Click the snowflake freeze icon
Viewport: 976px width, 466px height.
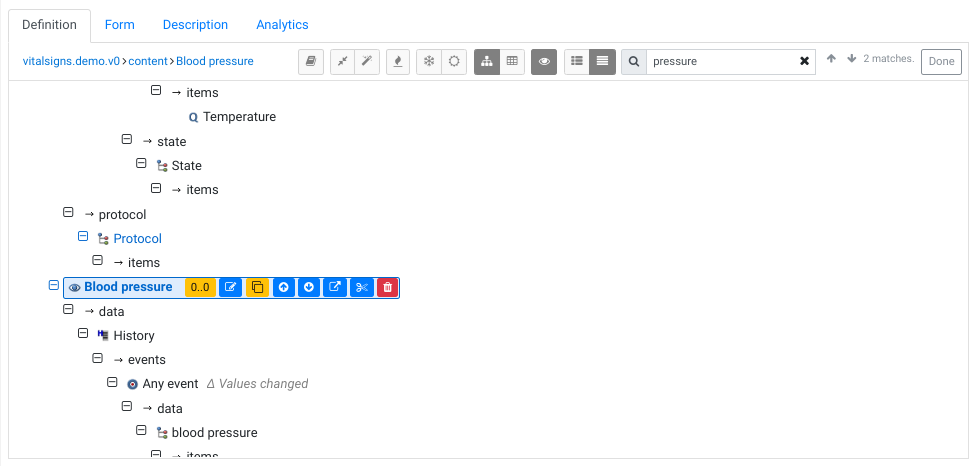pyautogui.click(x=429, y=61)
